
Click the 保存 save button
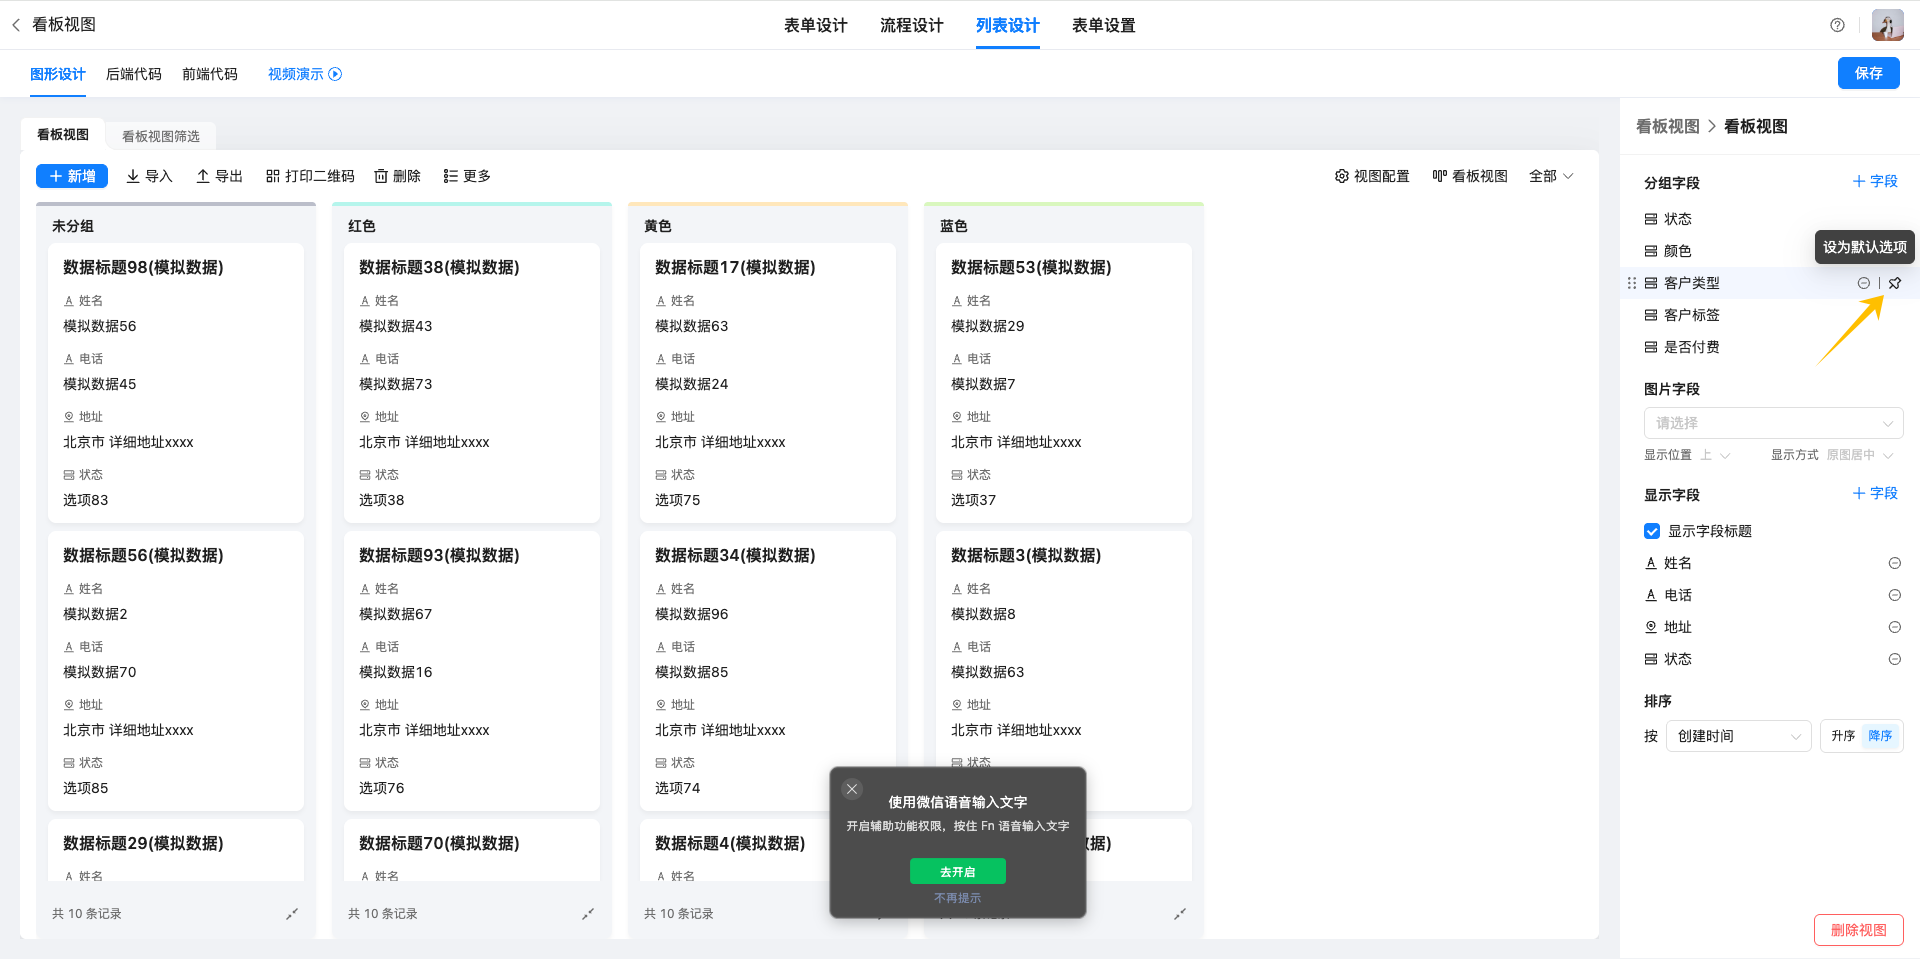1868,73
